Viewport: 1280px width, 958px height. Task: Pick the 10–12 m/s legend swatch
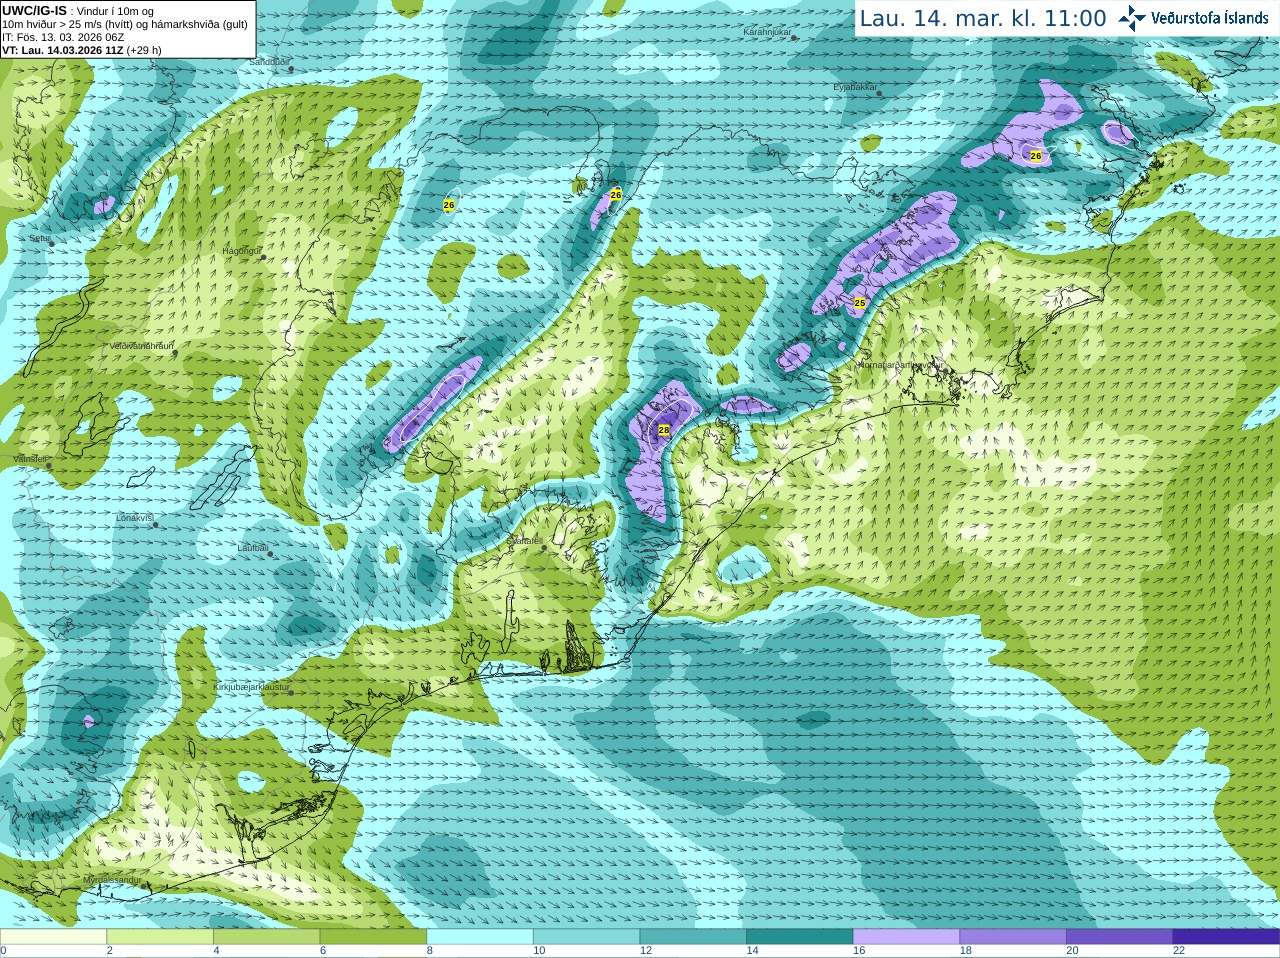pyautogui.click(x=586, y=937)
